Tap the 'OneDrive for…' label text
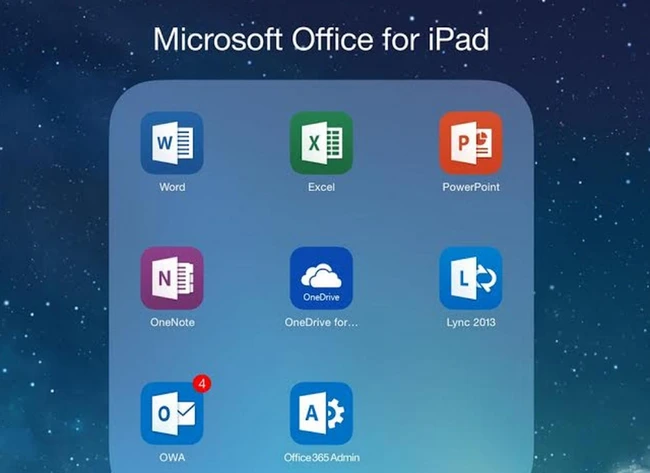 click(321, 322)
